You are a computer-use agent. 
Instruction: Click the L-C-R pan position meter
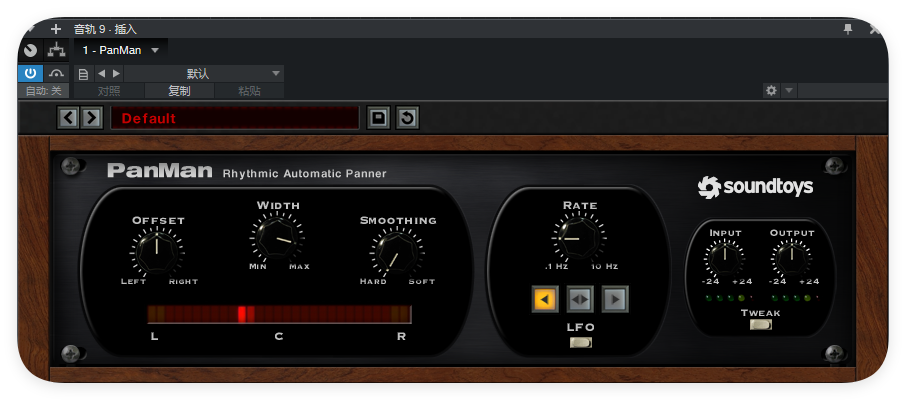(279, 314)
